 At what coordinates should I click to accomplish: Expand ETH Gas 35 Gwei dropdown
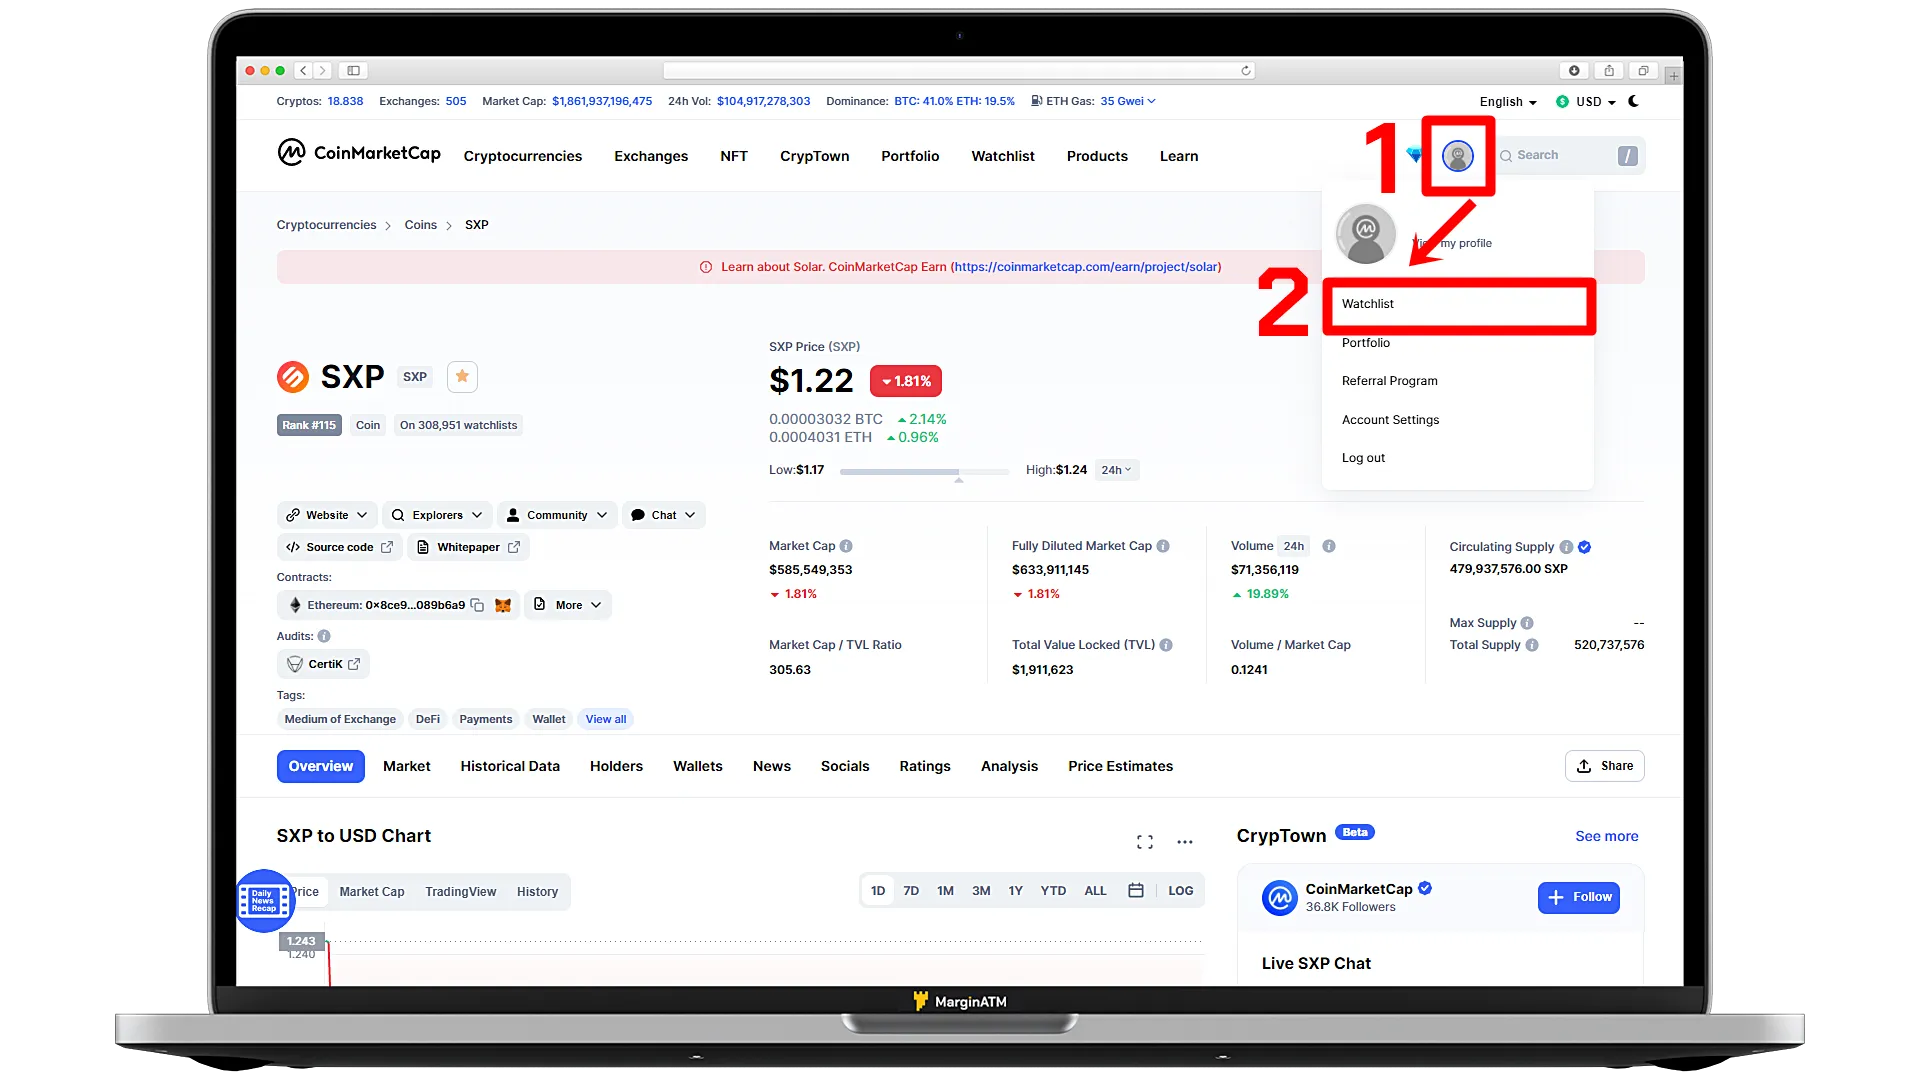(1128, 101)
